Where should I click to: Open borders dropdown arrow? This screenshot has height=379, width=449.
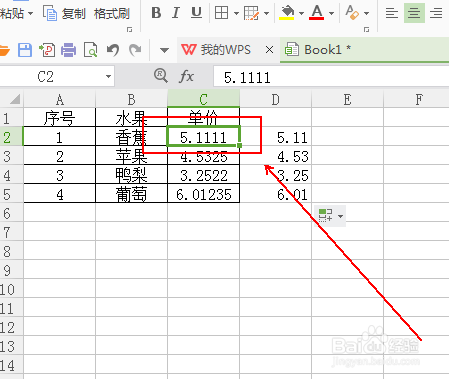(x=236, y=14)
